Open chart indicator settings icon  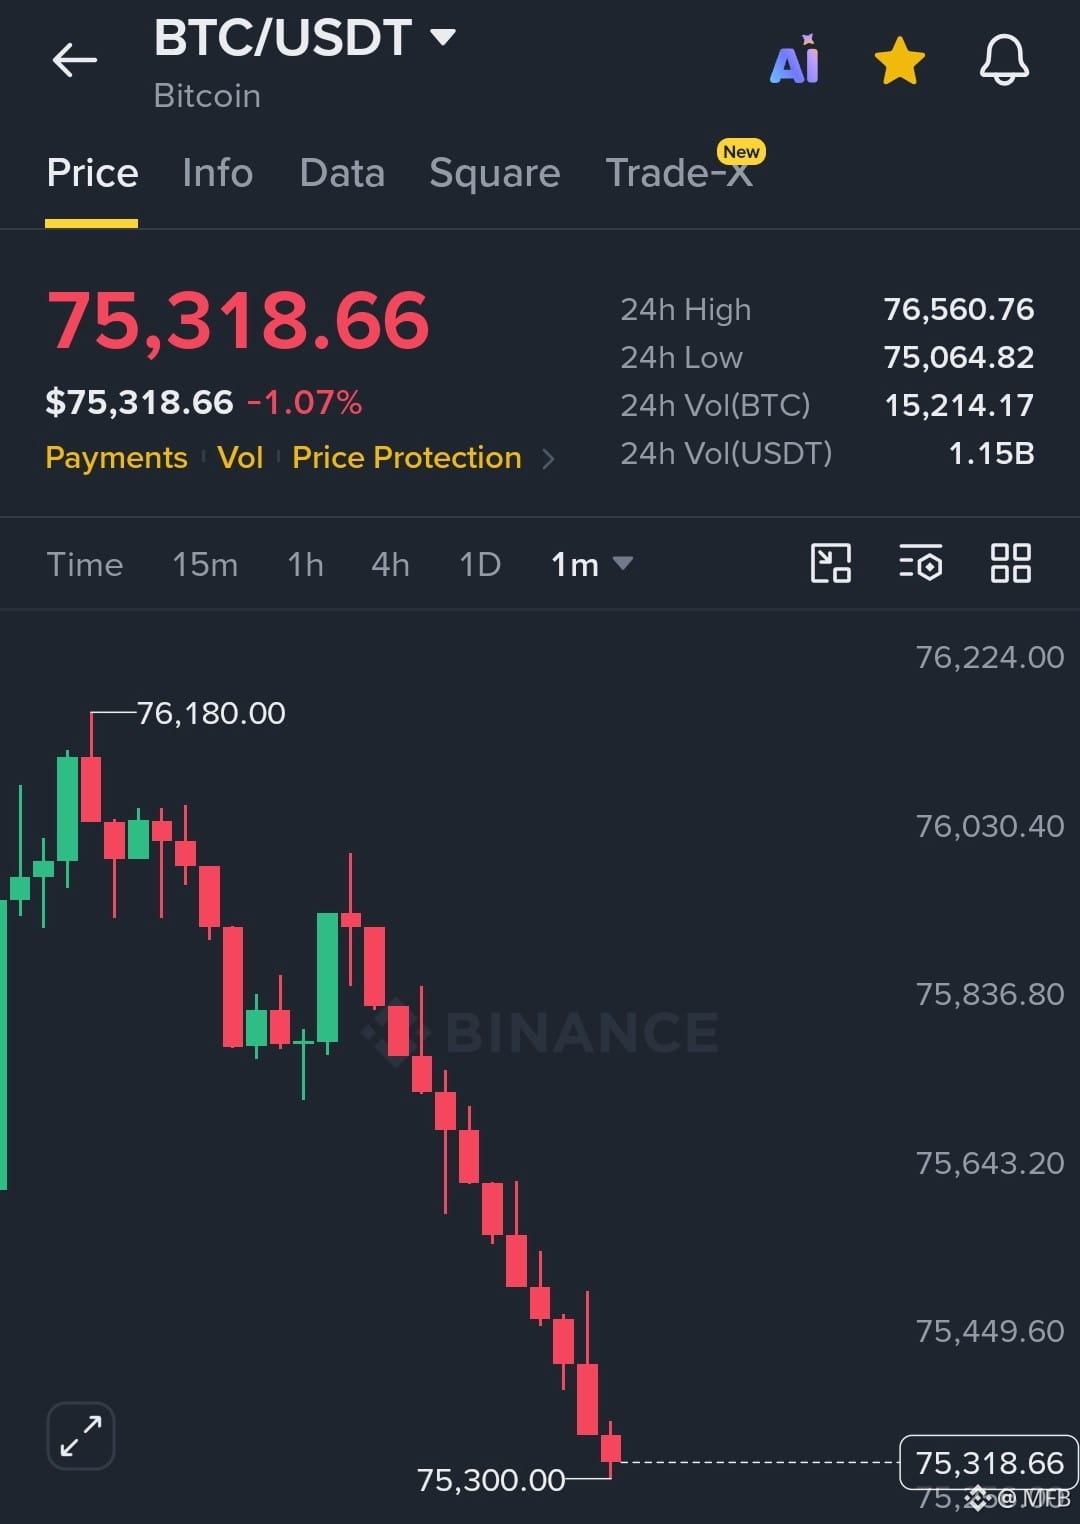click(x=921, y=563)
